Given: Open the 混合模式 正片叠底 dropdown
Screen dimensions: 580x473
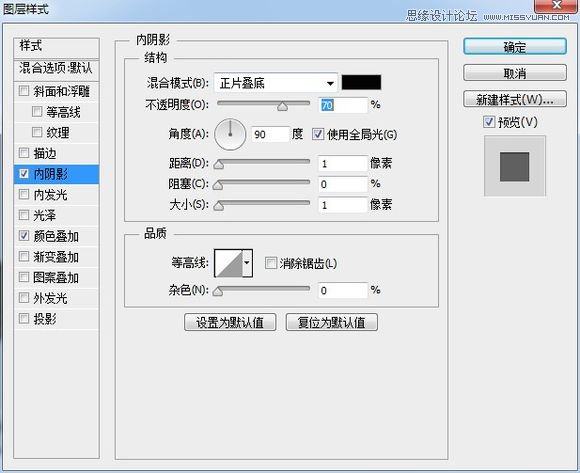Looking at the screenshot, I should [x=276, y=83].
